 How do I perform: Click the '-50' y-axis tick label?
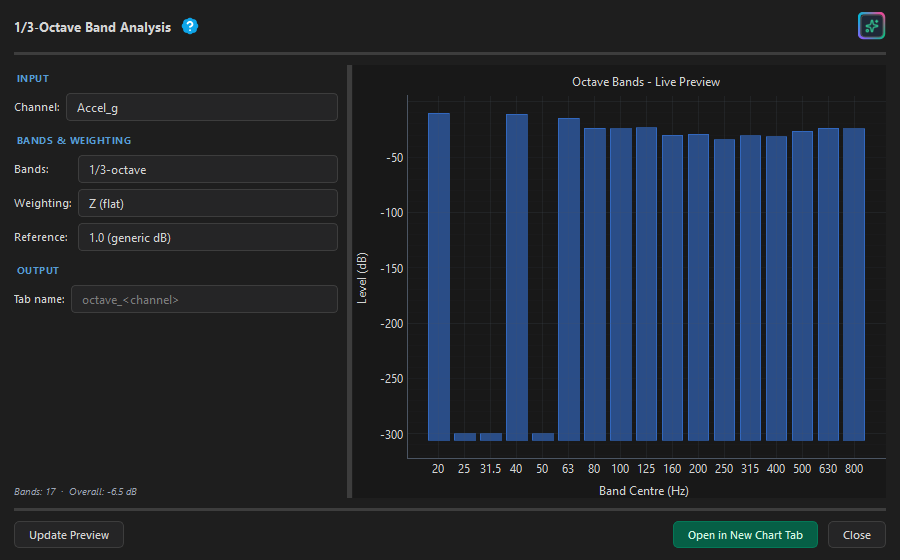click(394, 158)
